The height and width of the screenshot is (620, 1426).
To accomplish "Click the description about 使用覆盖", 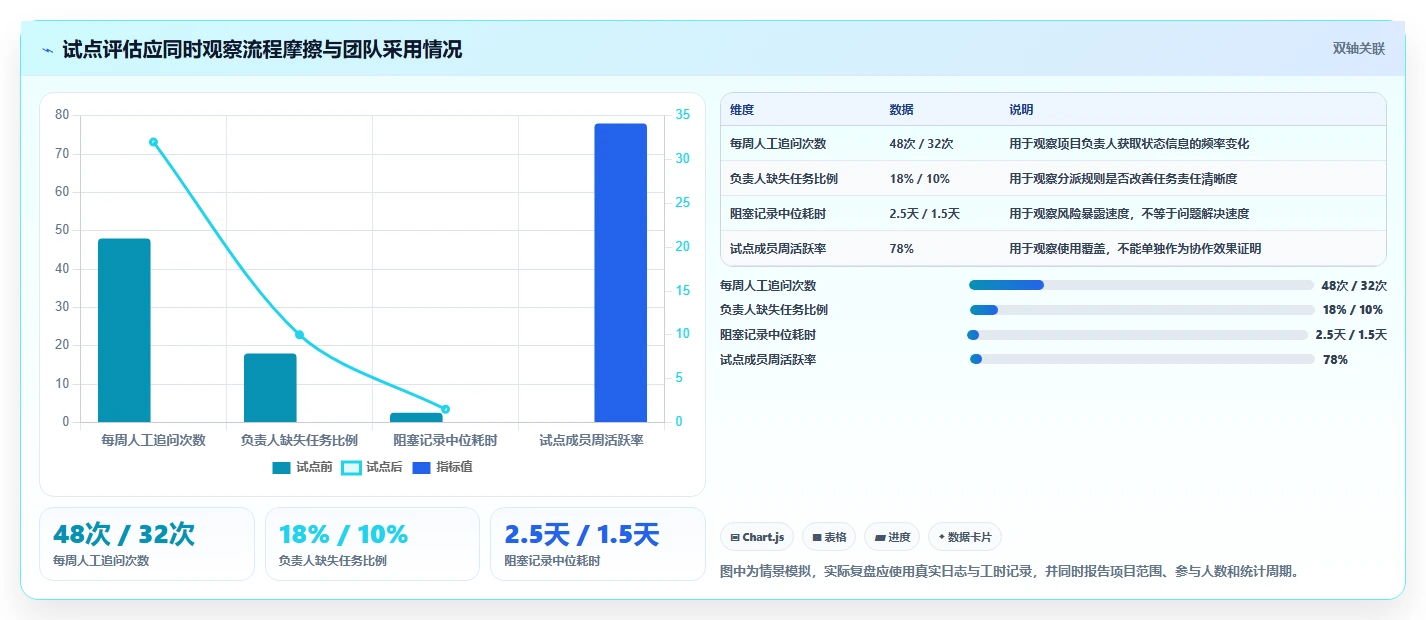I will point(1135,249).
